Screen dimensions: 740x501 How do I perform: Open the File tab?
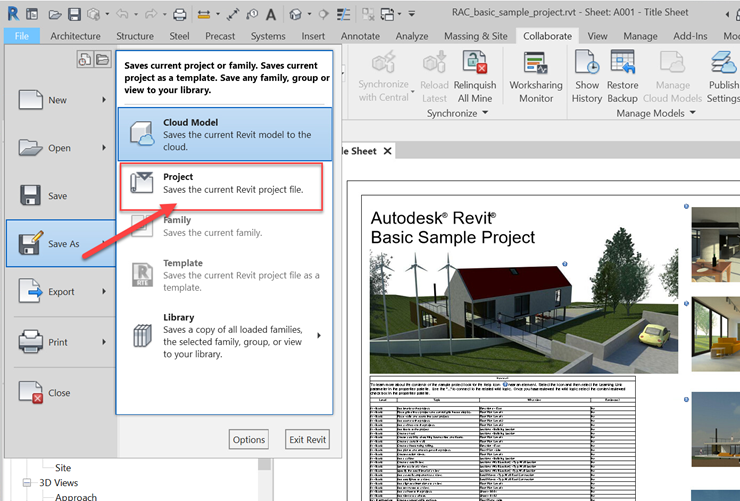click(x=22, y=36)
